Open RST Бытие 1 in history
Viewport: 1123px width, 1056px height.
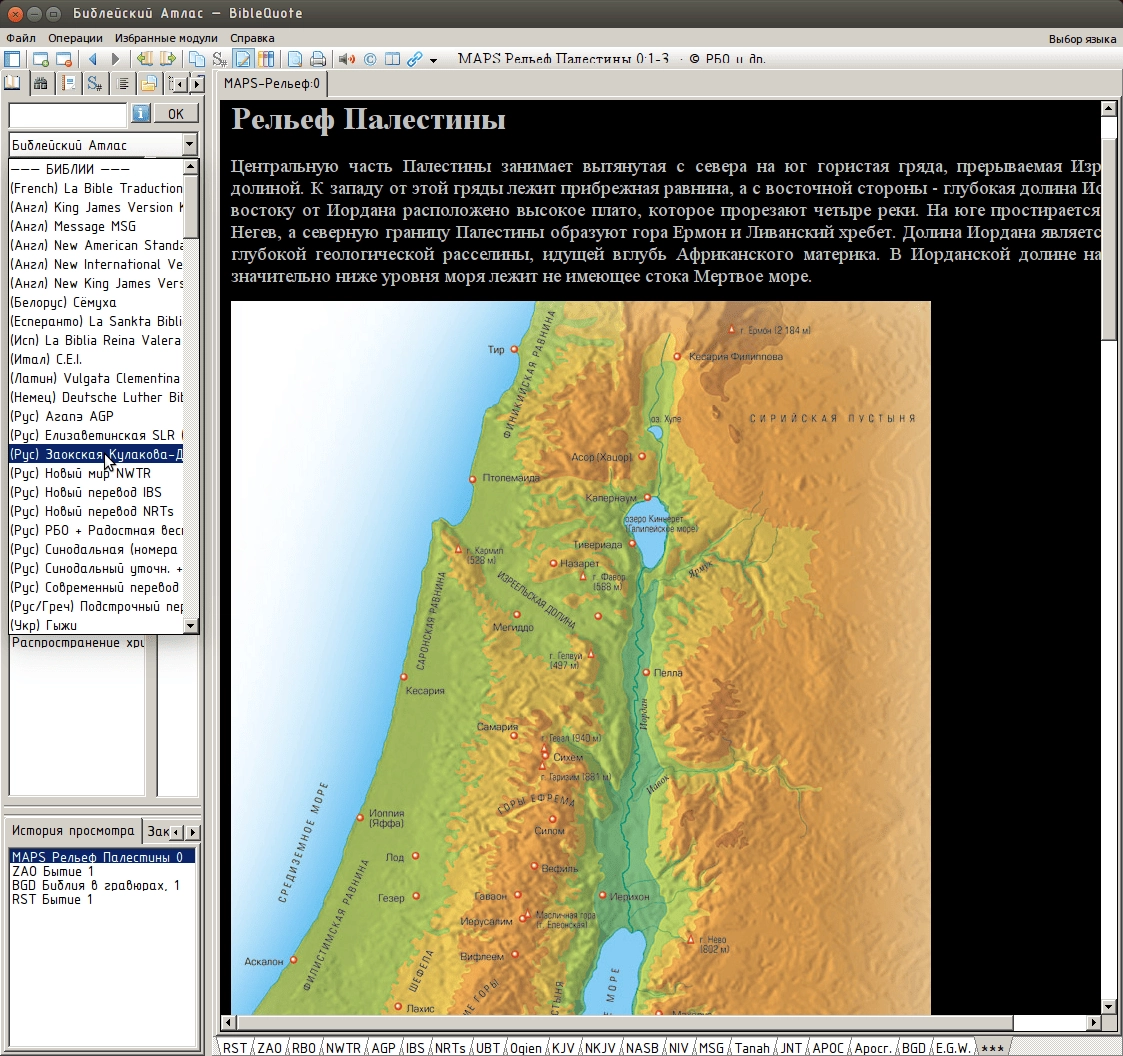click(102, 899)
